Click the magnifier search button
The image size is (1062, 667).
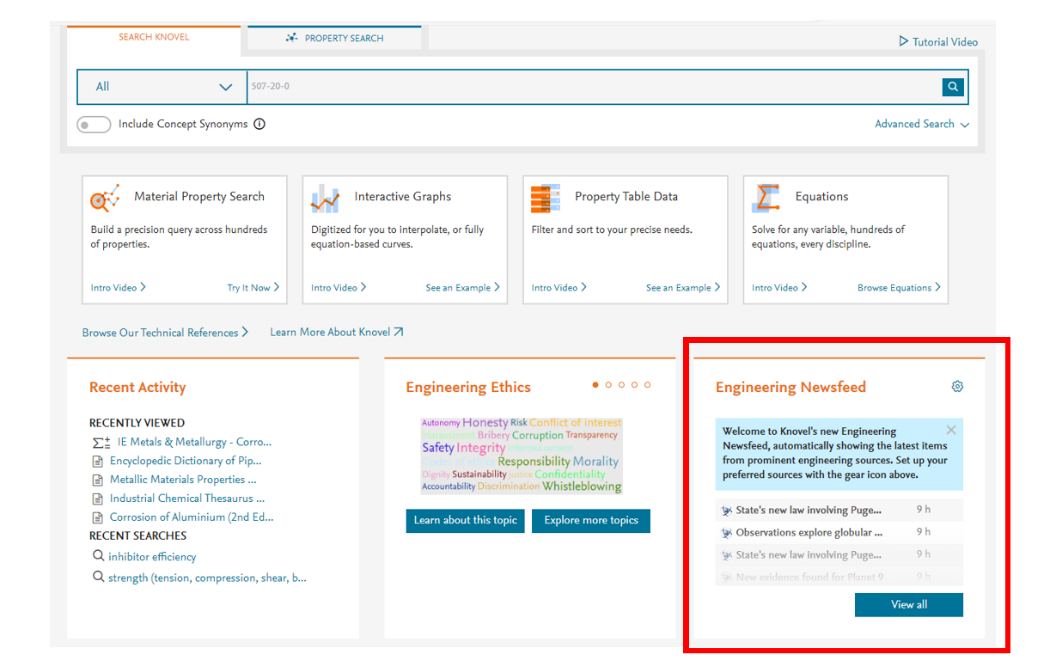[952, 87]
